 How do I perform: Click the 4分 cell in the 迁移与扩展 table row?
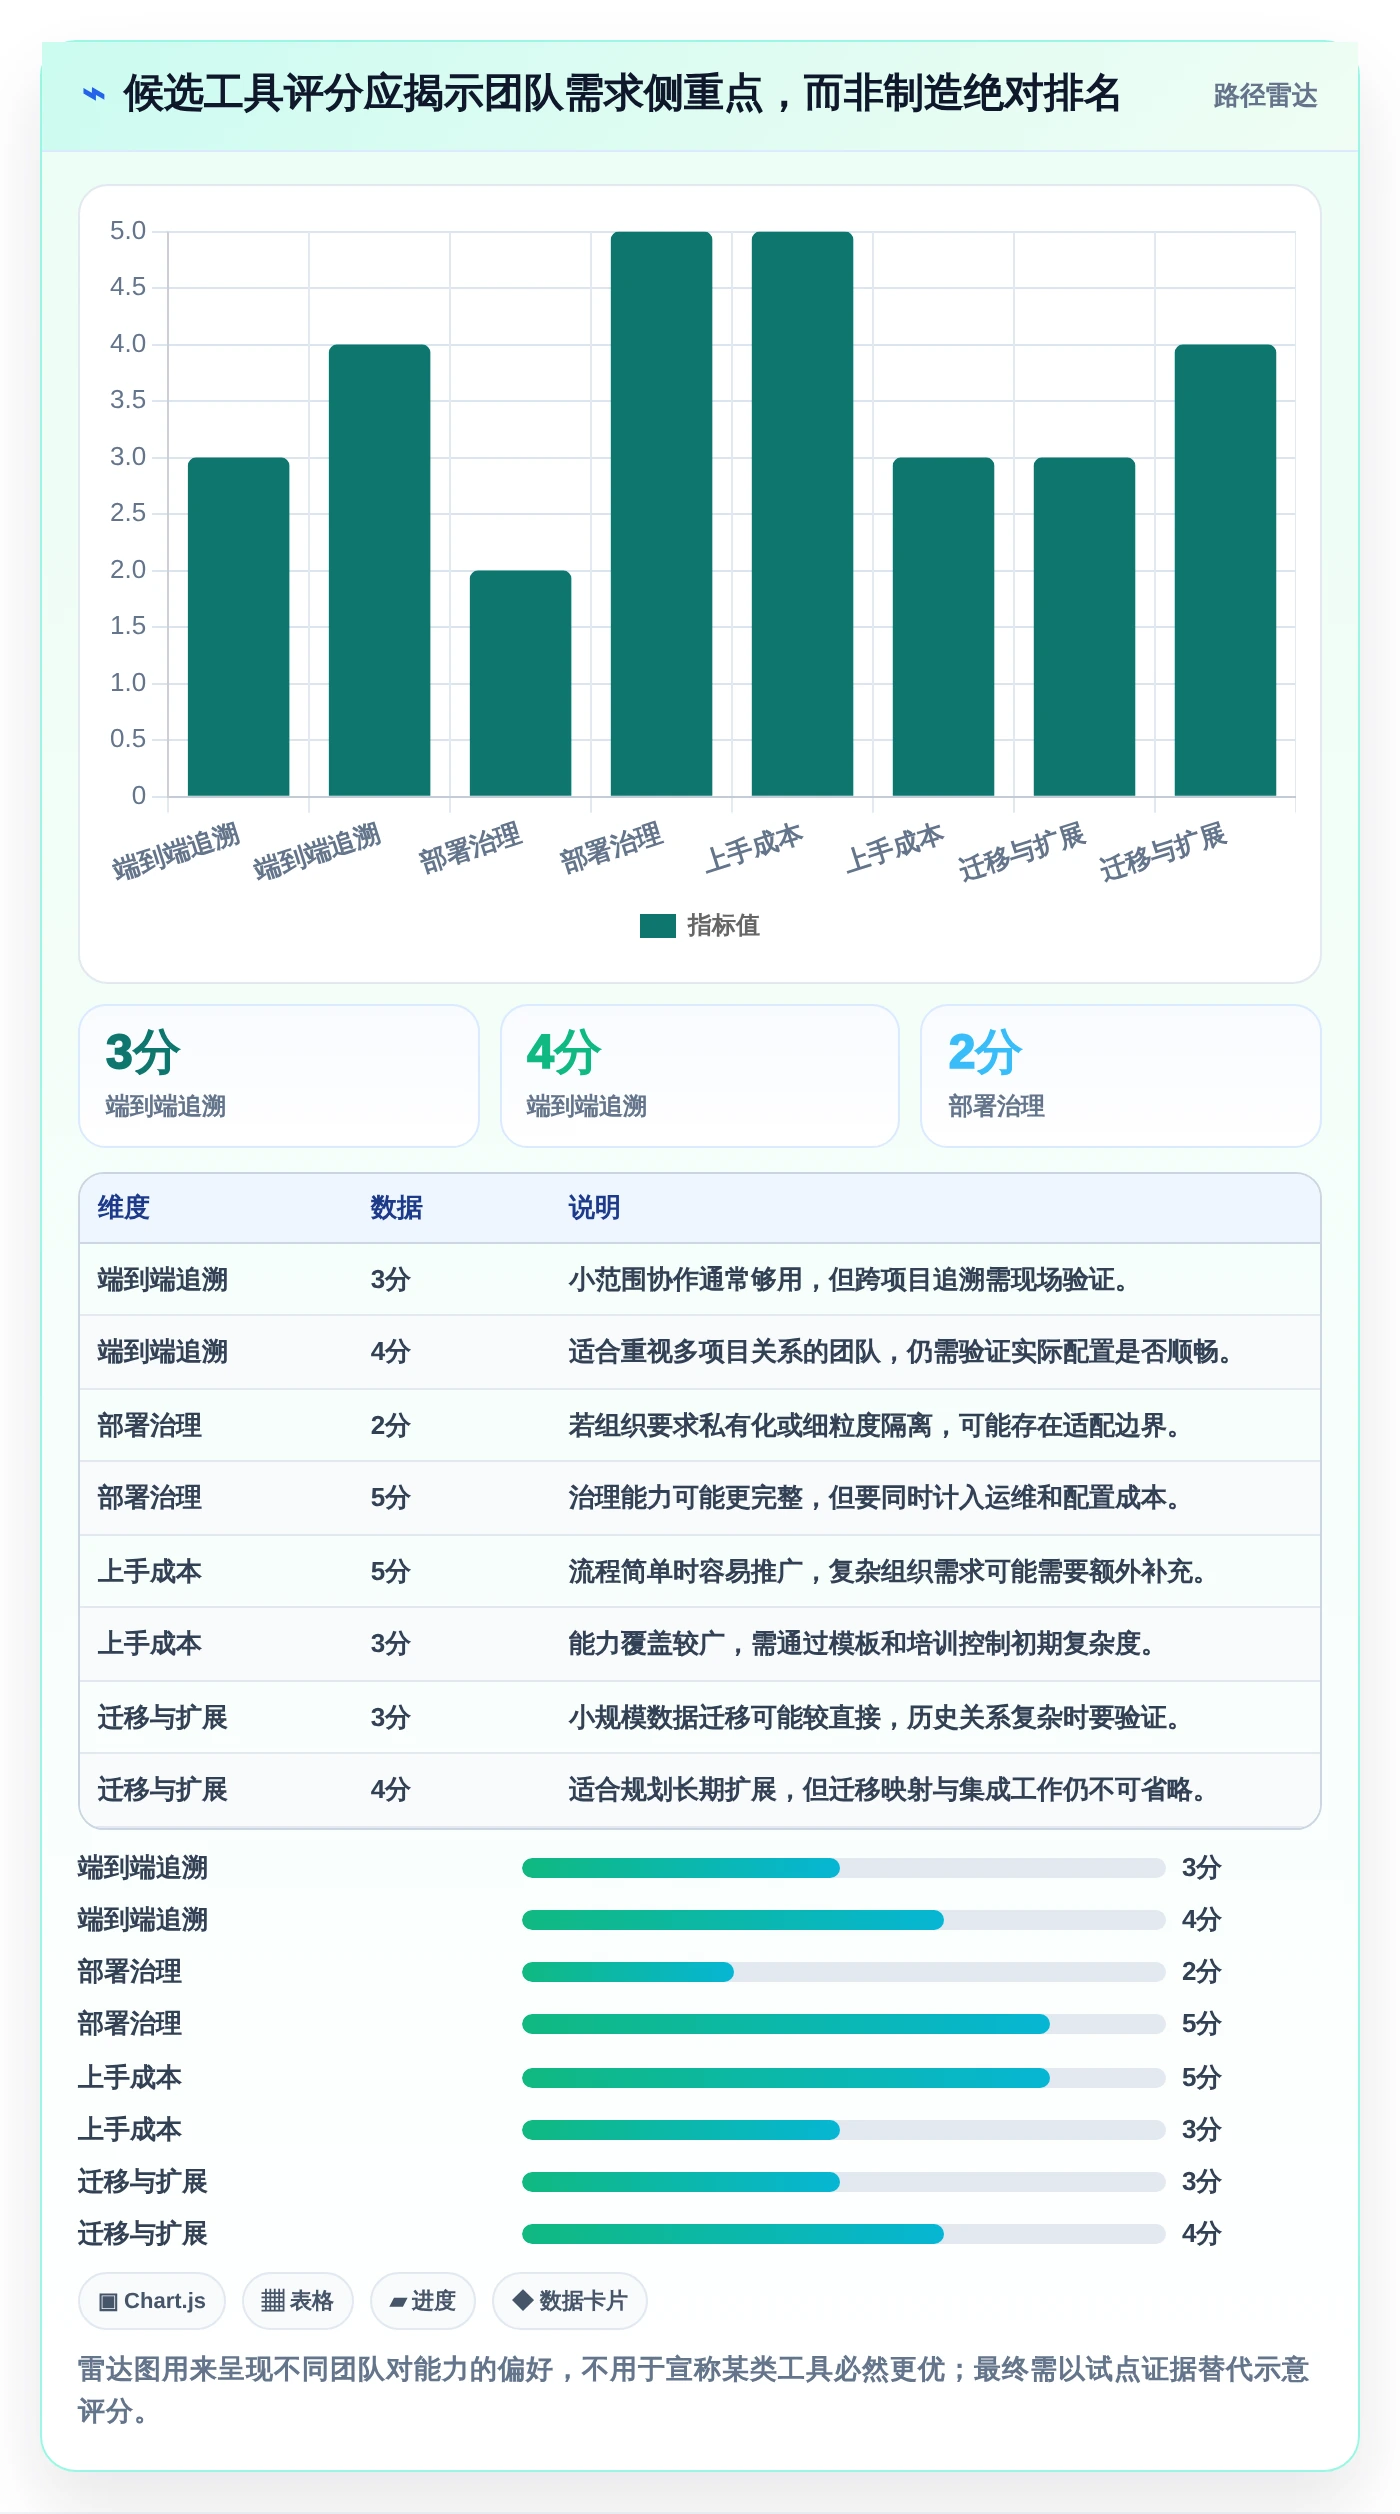[391, 1790]
